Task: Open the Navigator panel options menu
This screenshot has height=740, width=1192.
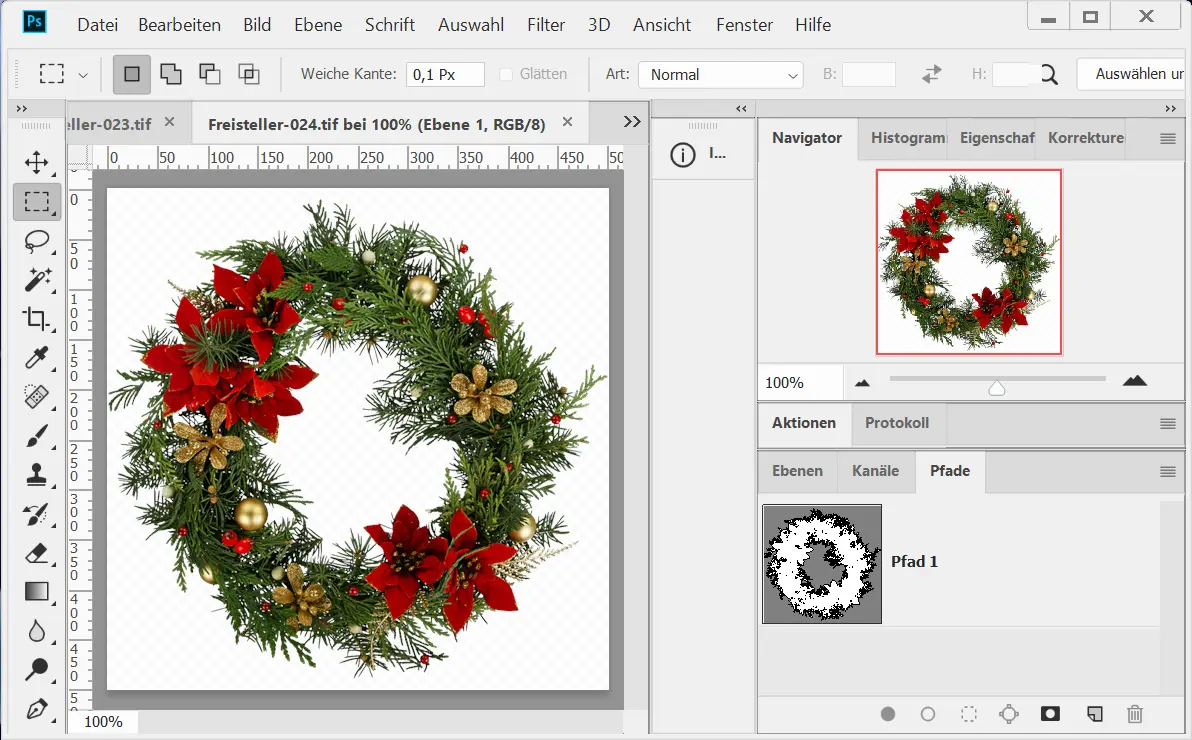Action: 1167,139
